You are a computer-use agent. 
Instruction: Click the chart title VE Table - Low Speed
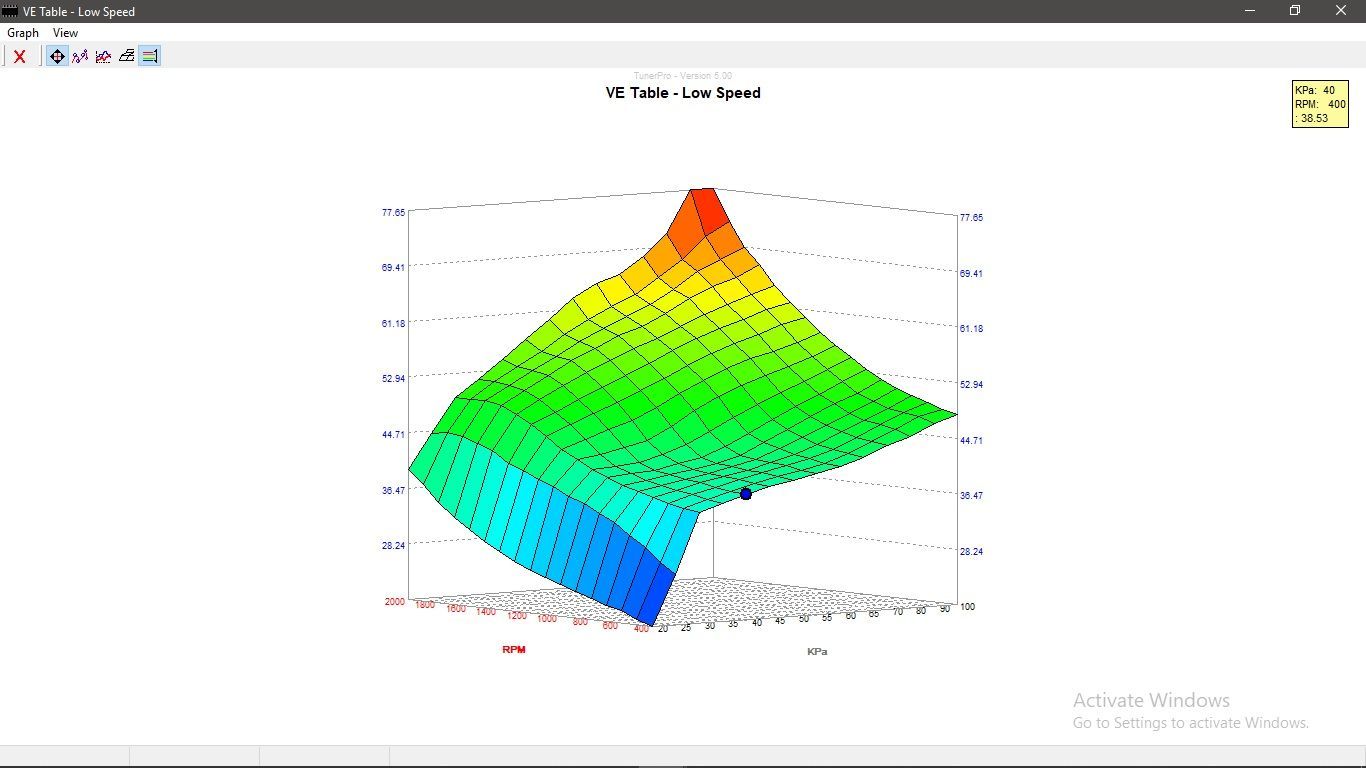click(683, 93)
